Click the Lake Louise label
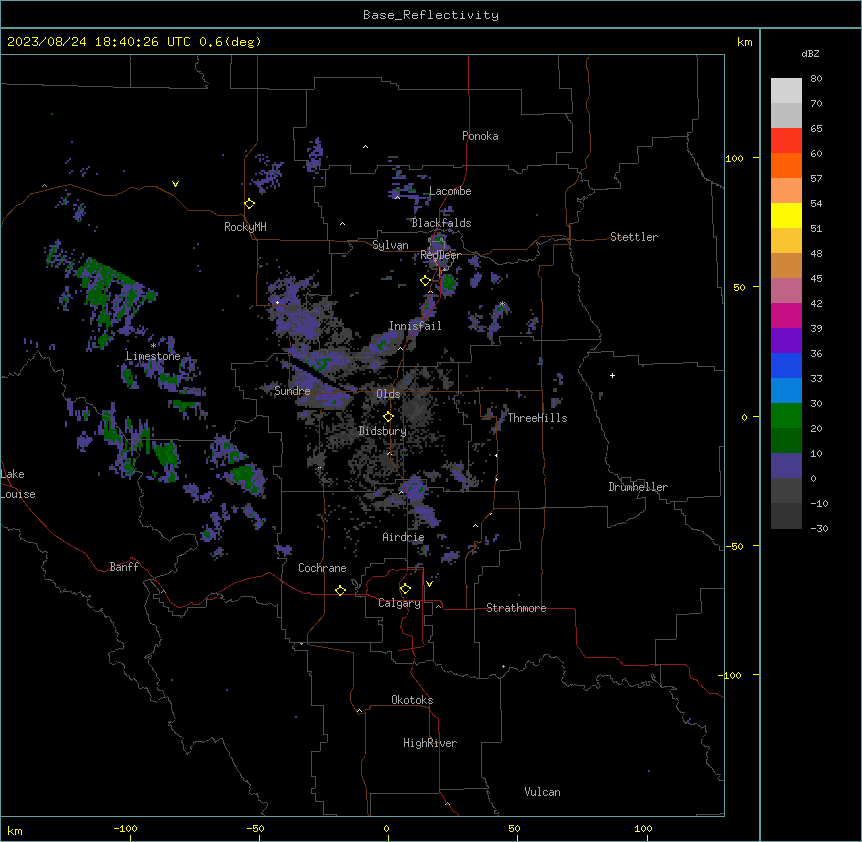 click(x=18, y=484)
